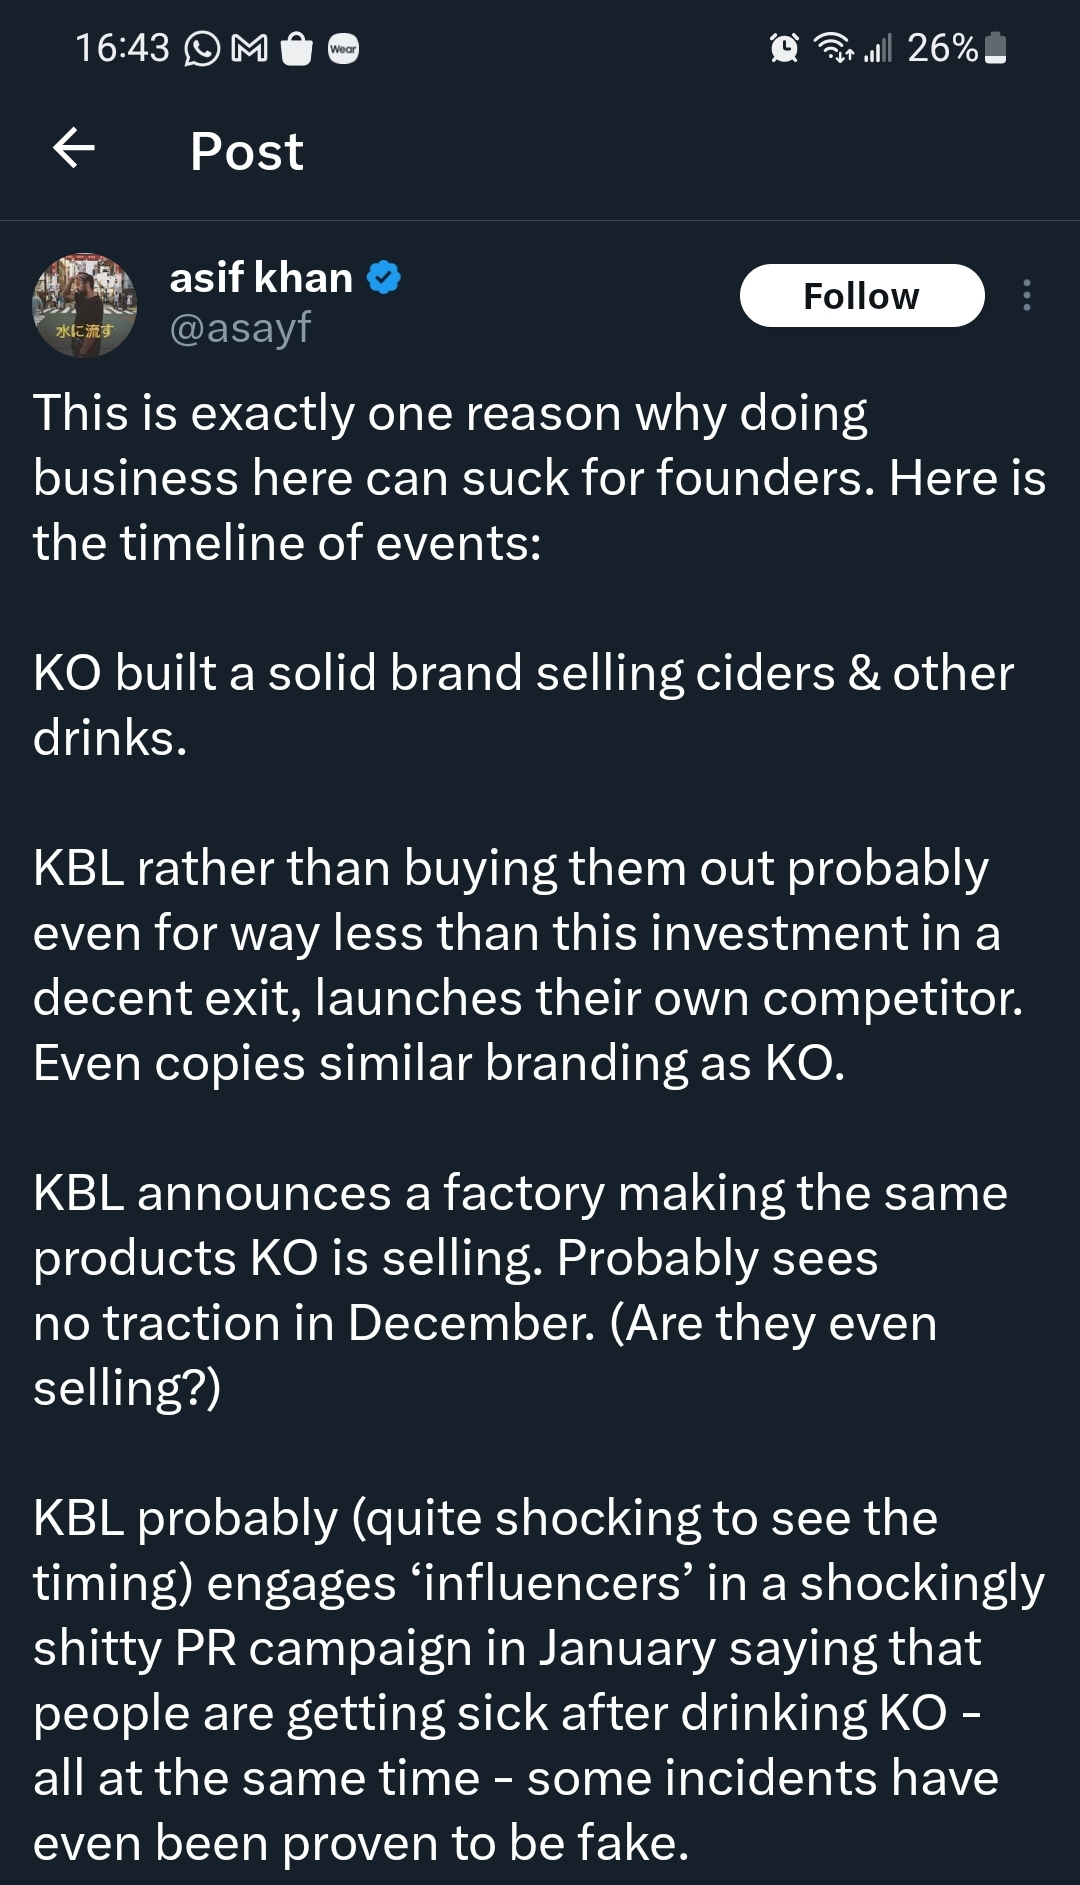Tap the asif khan display name
The width and height of the screenshot is (1080, 1885).
coord(261,277)
